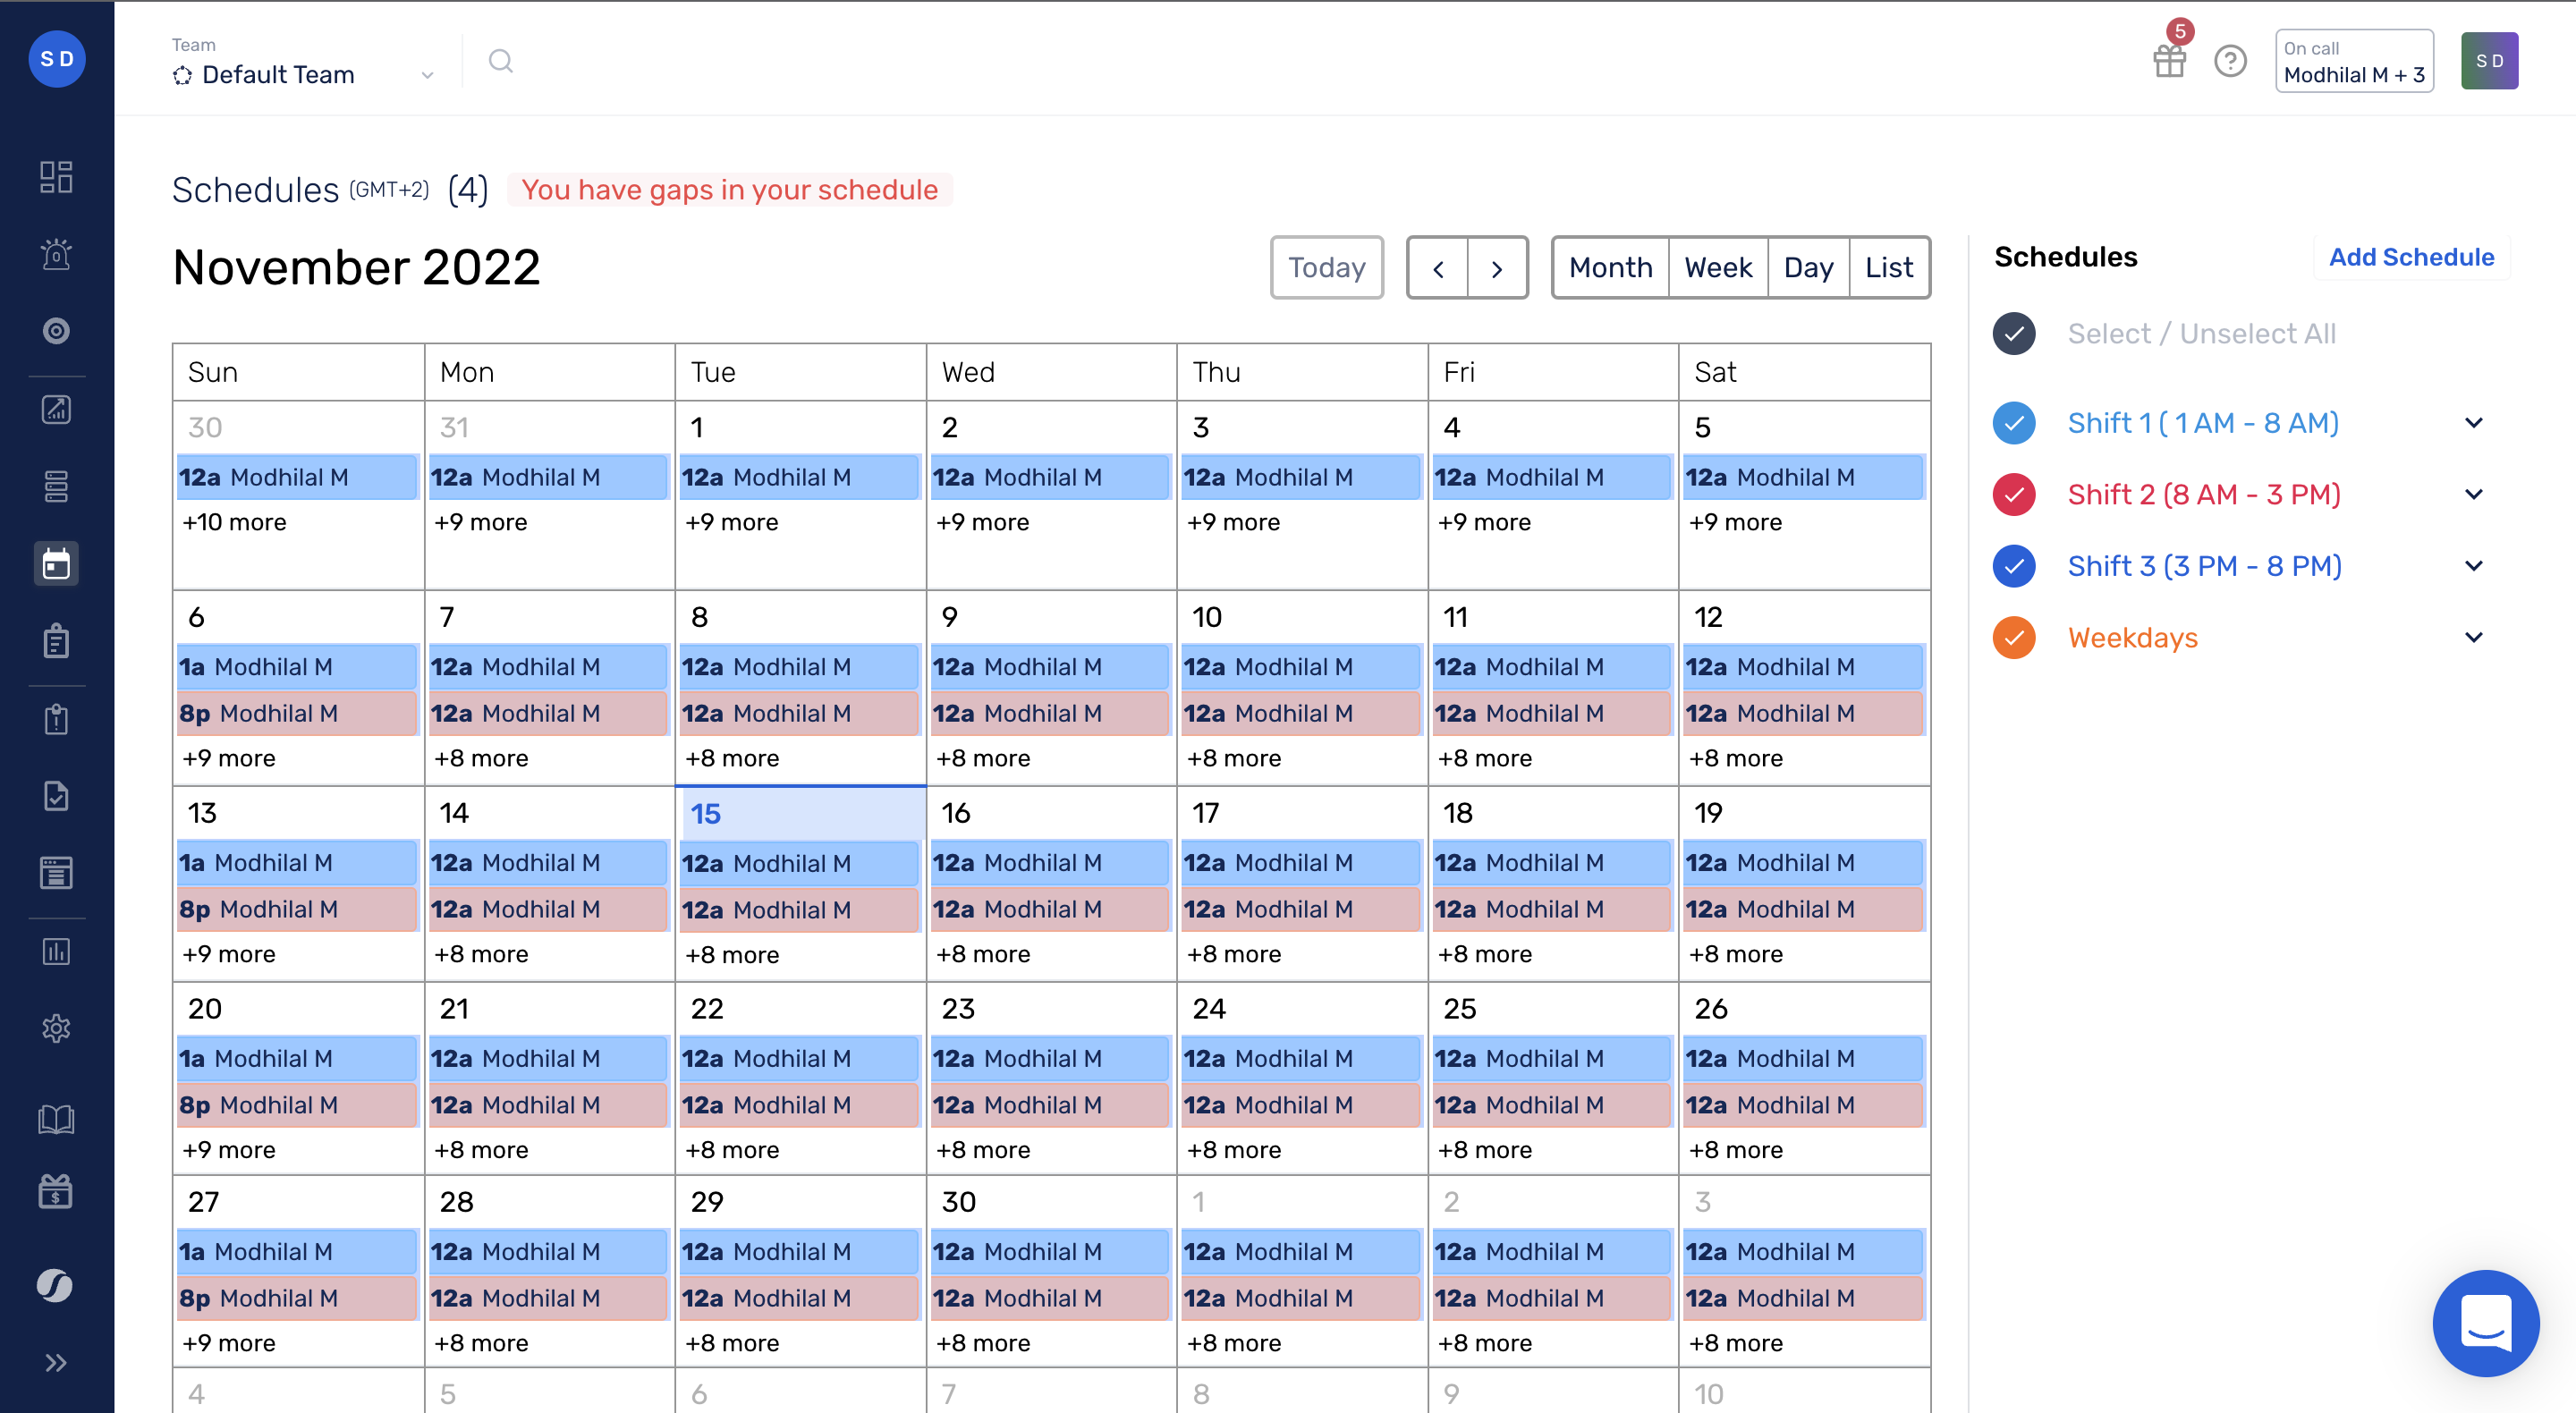Click the blue SD avatar in sidebar
Image resolution: width=2576 pixels, height=1413 pixels.
click(56, 60)
